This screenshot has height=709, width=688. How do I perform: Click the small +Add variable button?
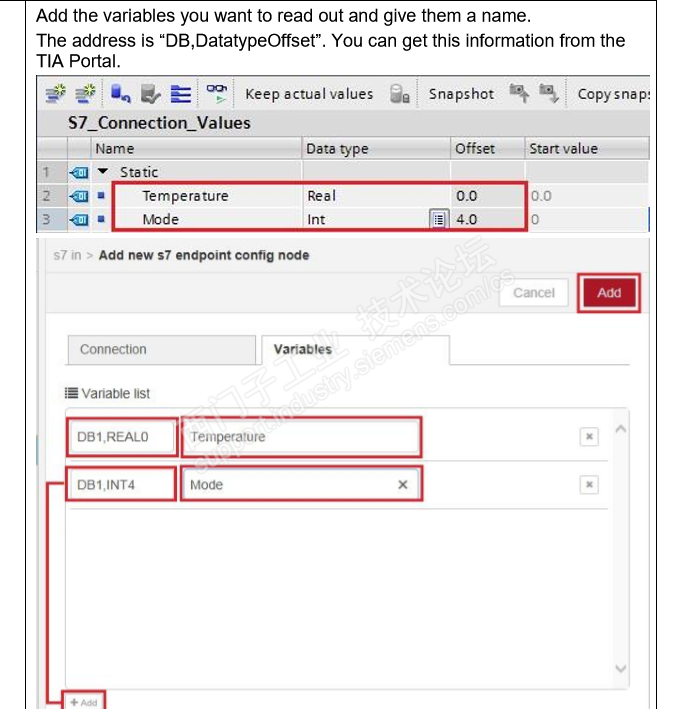(84, 702)
